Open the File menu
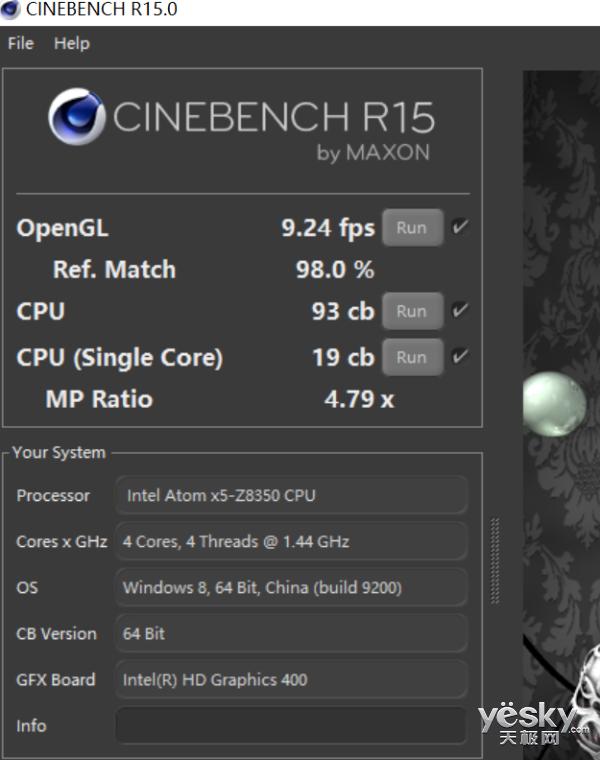Viewport: 600px width, 760px height. point(21,44)
